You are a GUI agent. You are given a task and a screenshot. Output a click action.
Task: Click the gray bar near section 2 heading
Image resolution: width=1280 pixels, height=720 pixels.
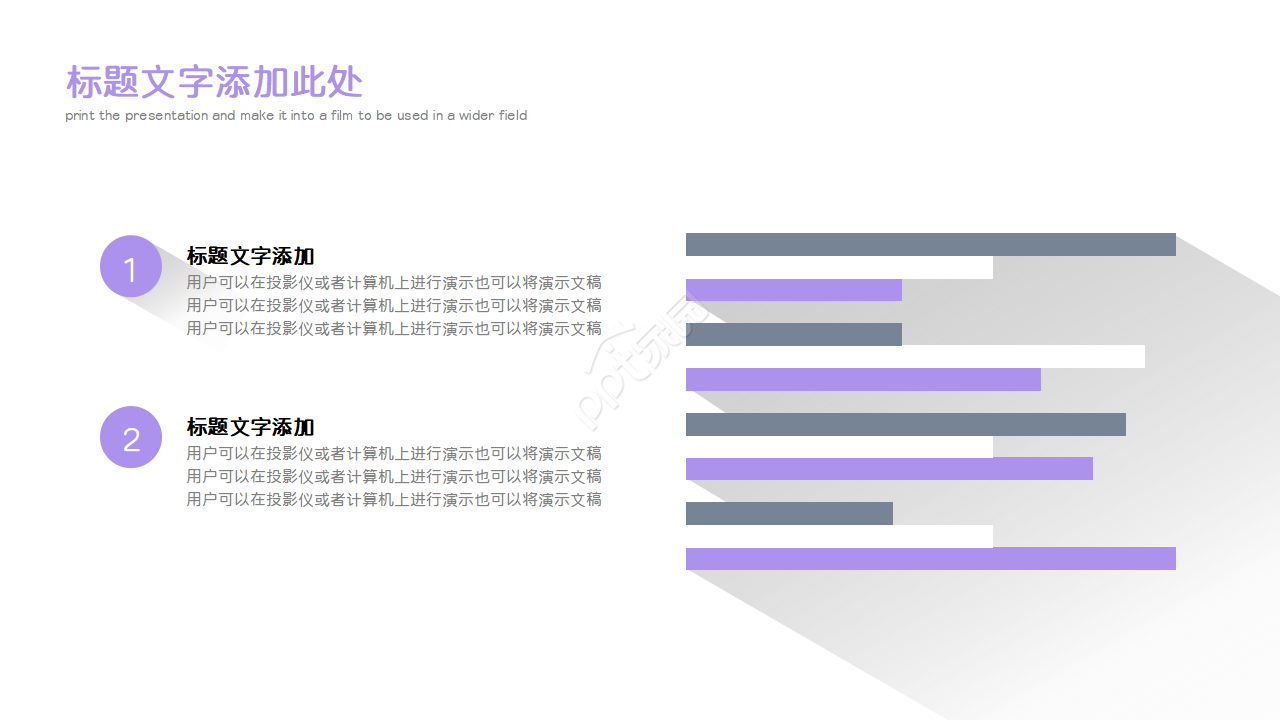coord(903,423)
